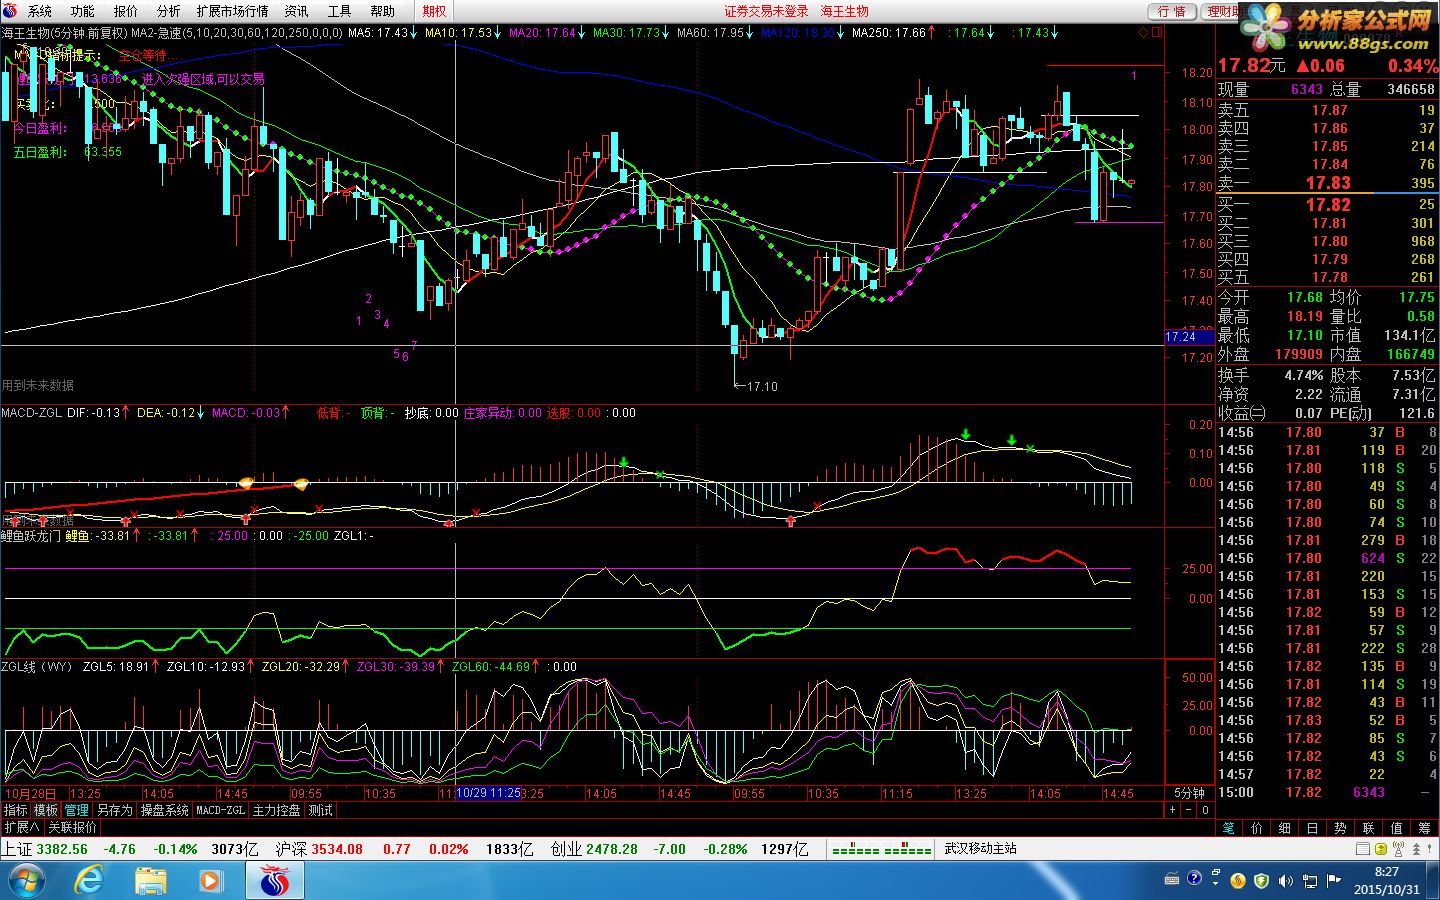This screenshot has height=900, width=1440.
Task: Switch to the 笔 tick tab
Action: click(x=1228, y=828)
